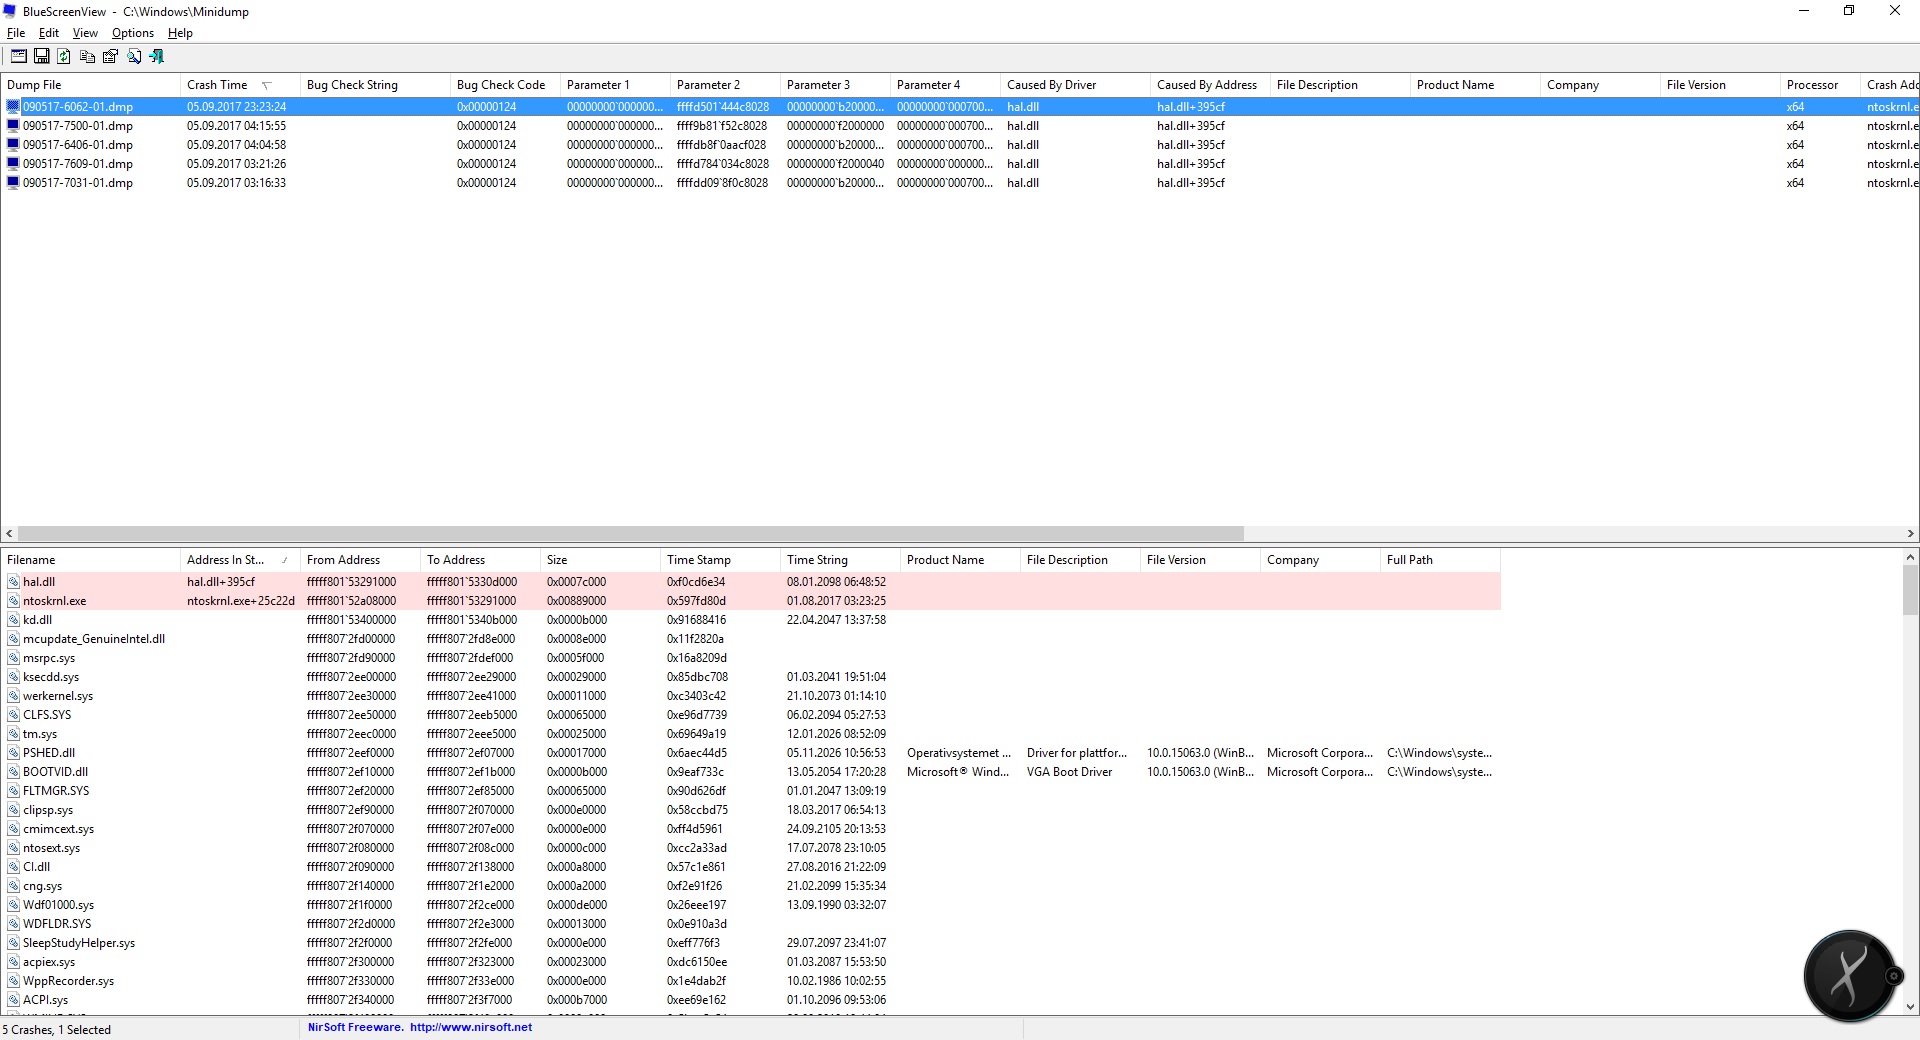
Task: Click the up arrow of the driver list scrollbar
Action: click(1910, 557)
